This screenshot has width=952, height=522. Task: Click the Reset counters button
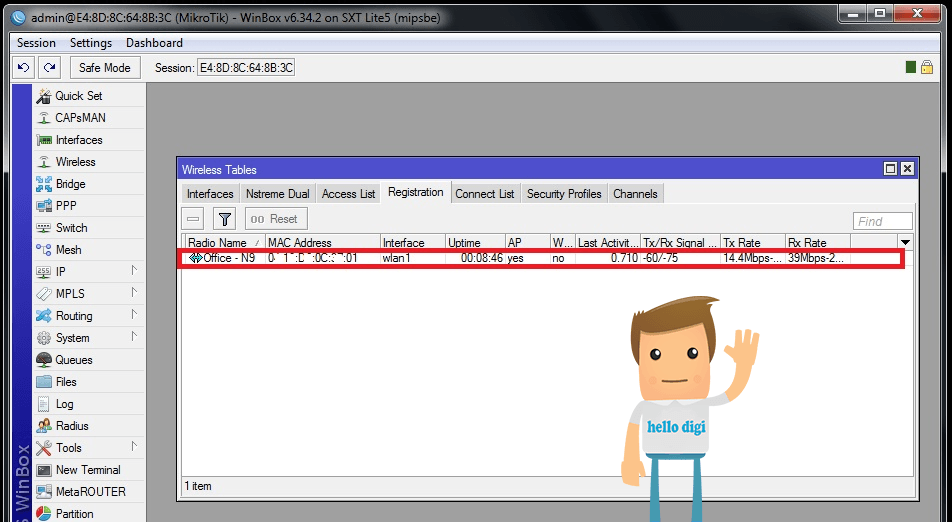click(276, 219)
